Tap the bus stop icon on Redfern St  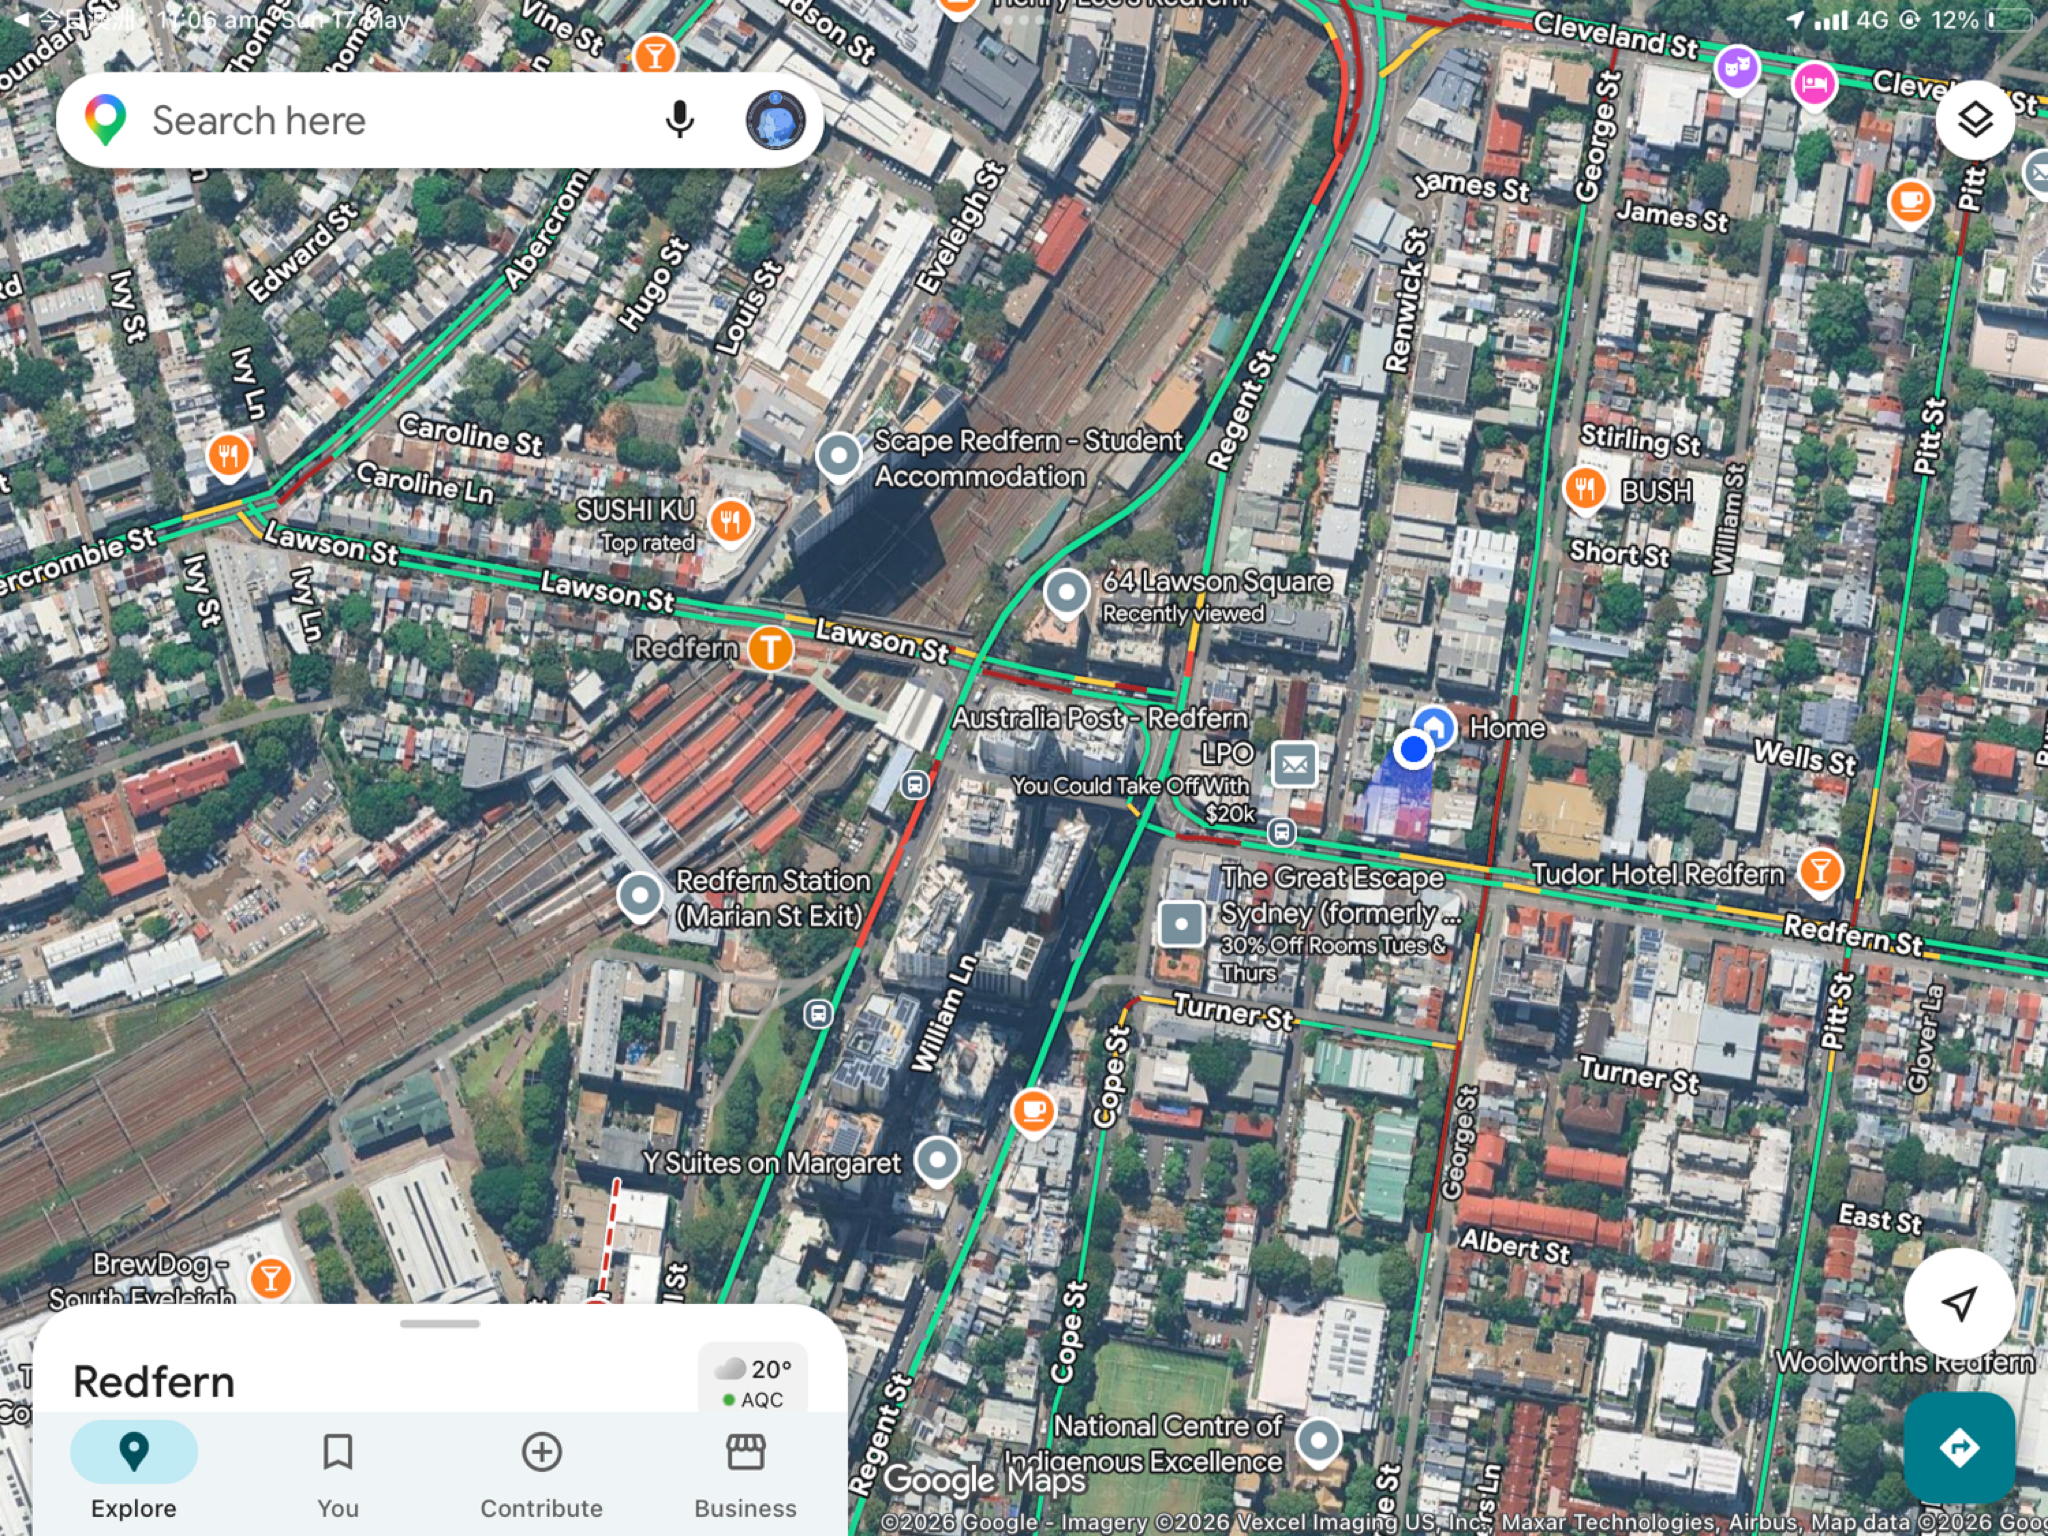point(1282,832)
